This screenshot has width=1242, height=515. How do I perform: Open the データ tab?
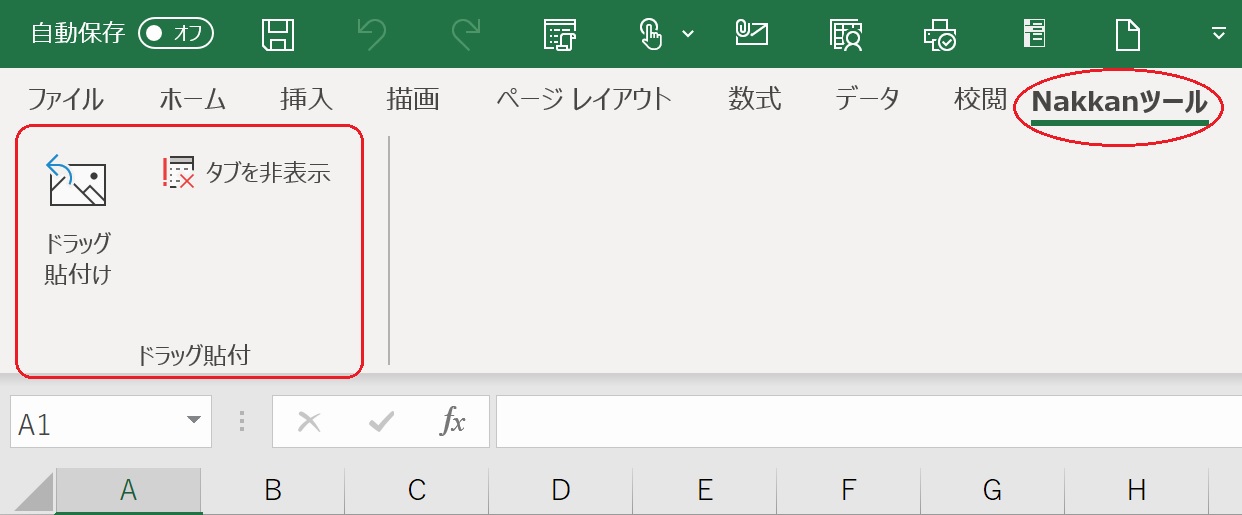pyautogui.click(x=867, y=99)
